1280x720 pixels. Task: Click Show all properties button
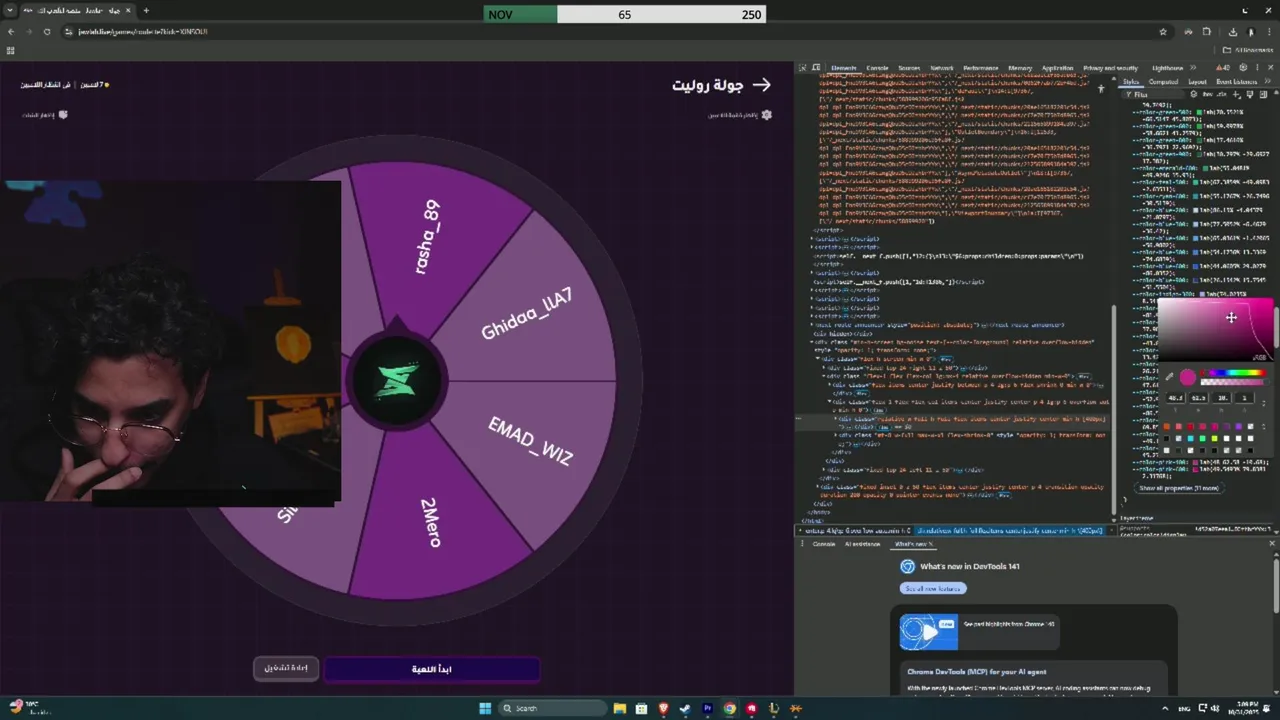[x=1179, y=488]
